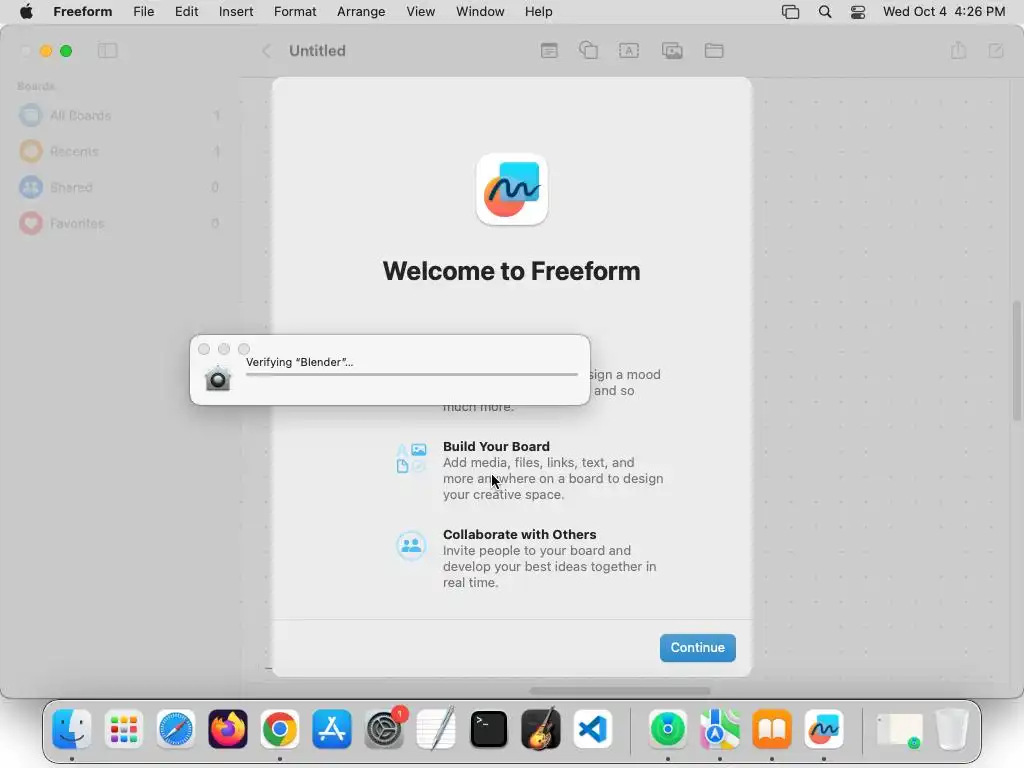Go back using the chevron beside Untitled

pyautogui.click(x=266, y=51)
